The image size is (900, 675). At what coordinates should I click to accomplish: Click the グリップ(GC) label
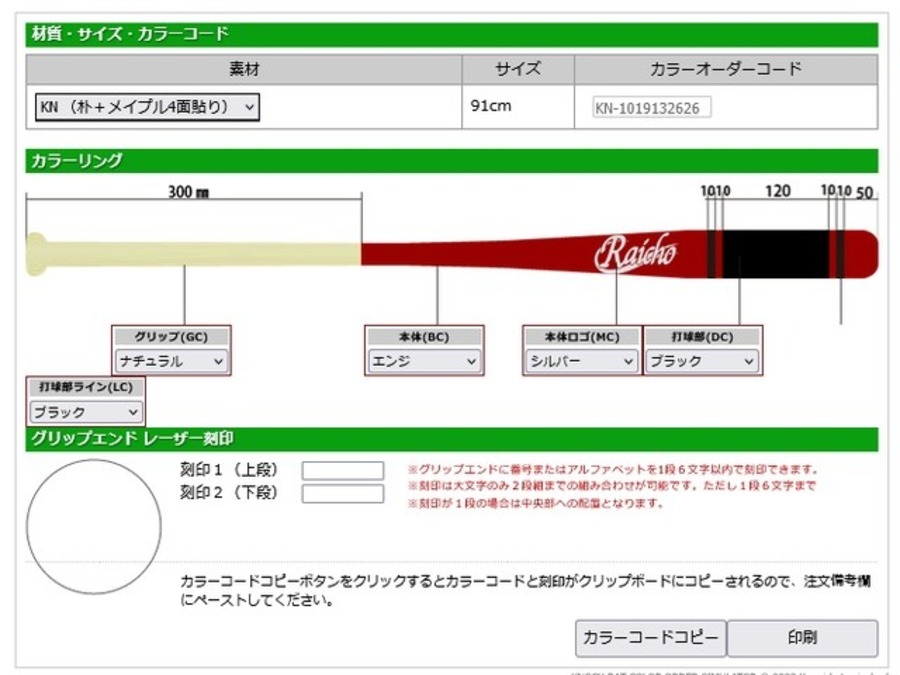pos(172,337)
